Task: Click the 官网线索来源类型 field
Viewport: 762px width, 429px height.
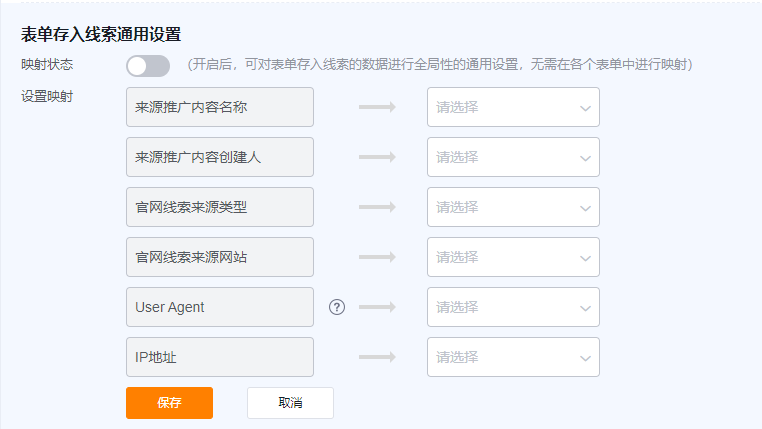Action: coord(220,207)
